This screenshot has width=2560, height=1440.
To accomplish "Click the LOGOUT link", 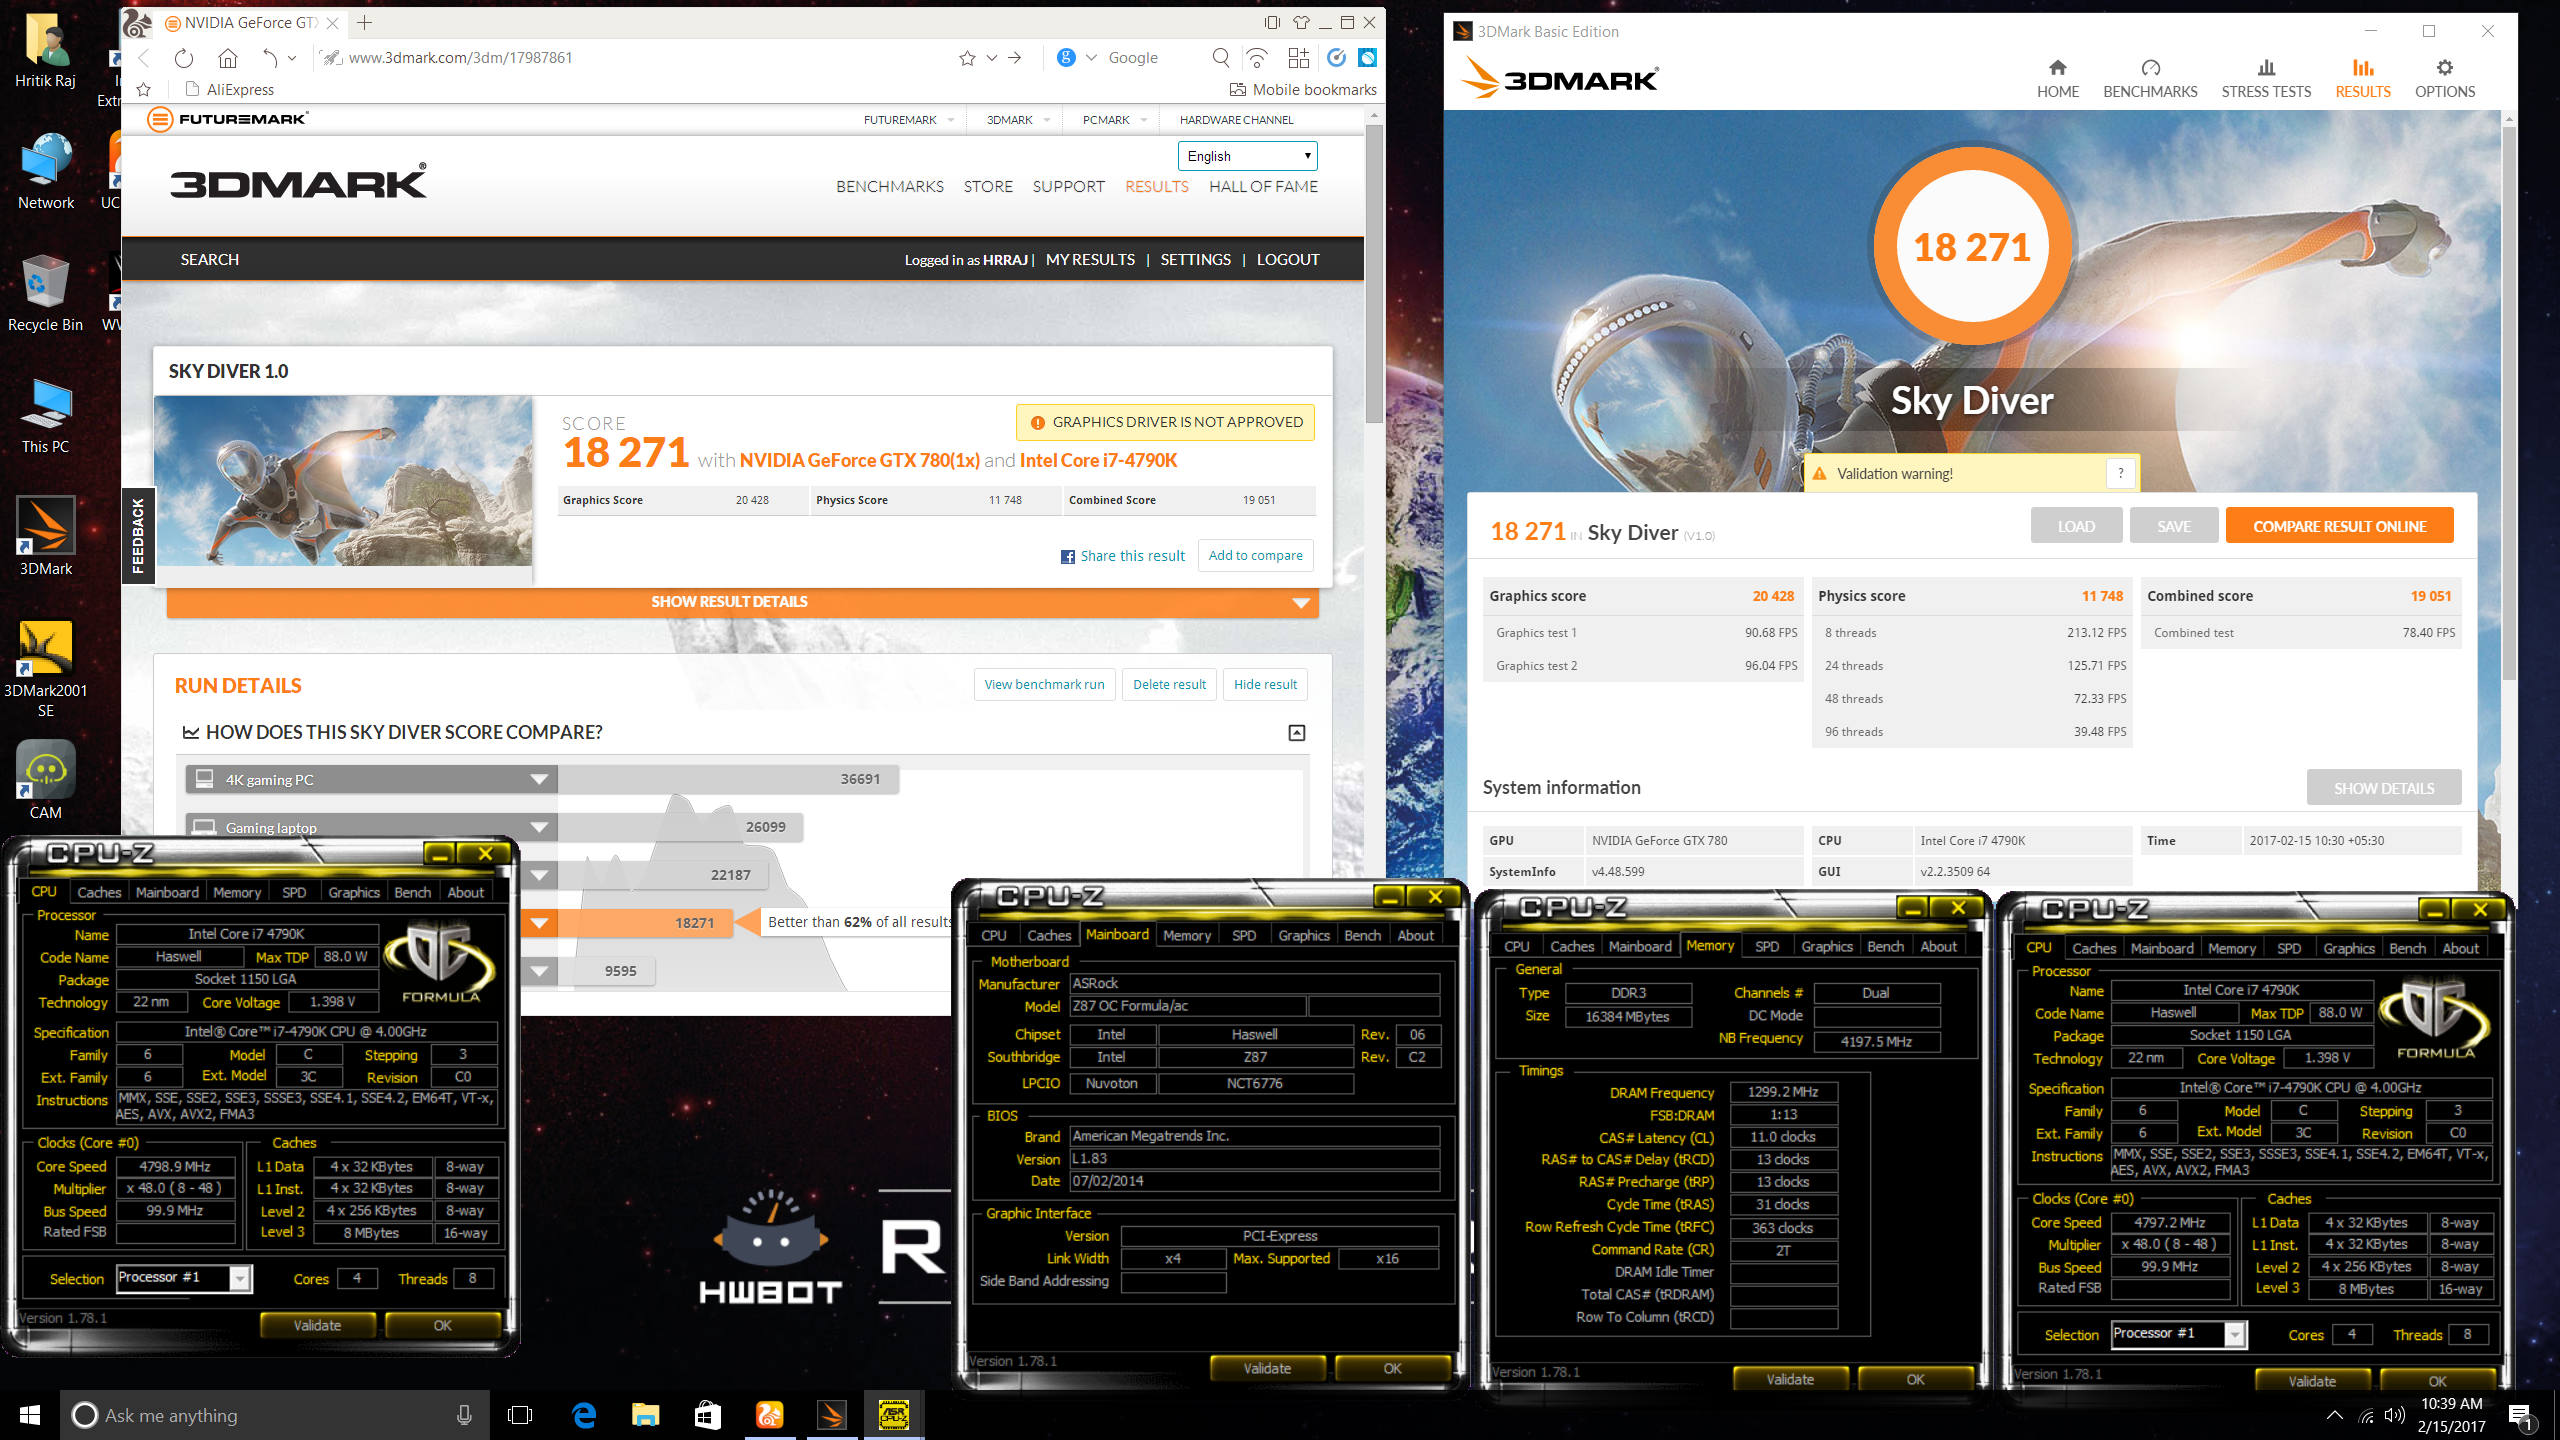I will 1288,260.
